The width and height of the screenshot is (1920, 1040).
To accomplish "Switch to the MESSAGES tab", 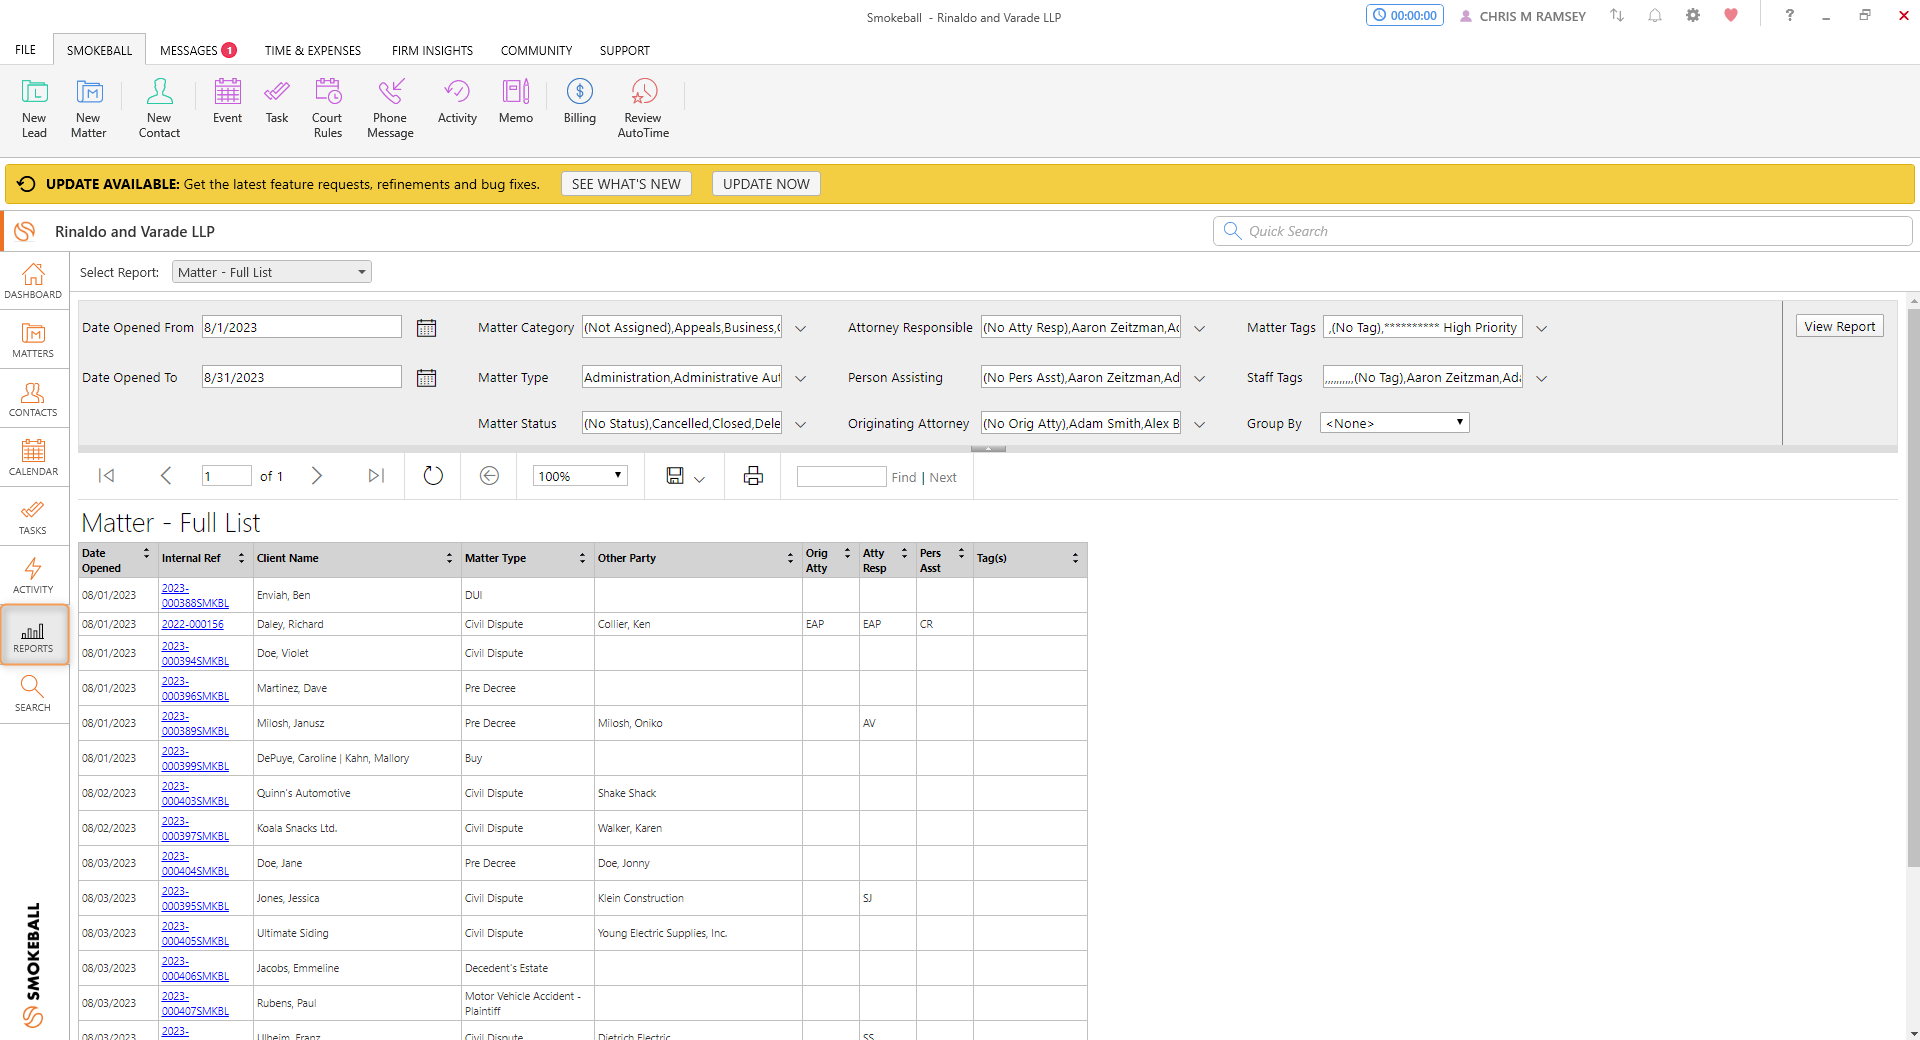I will pos(198,50).
